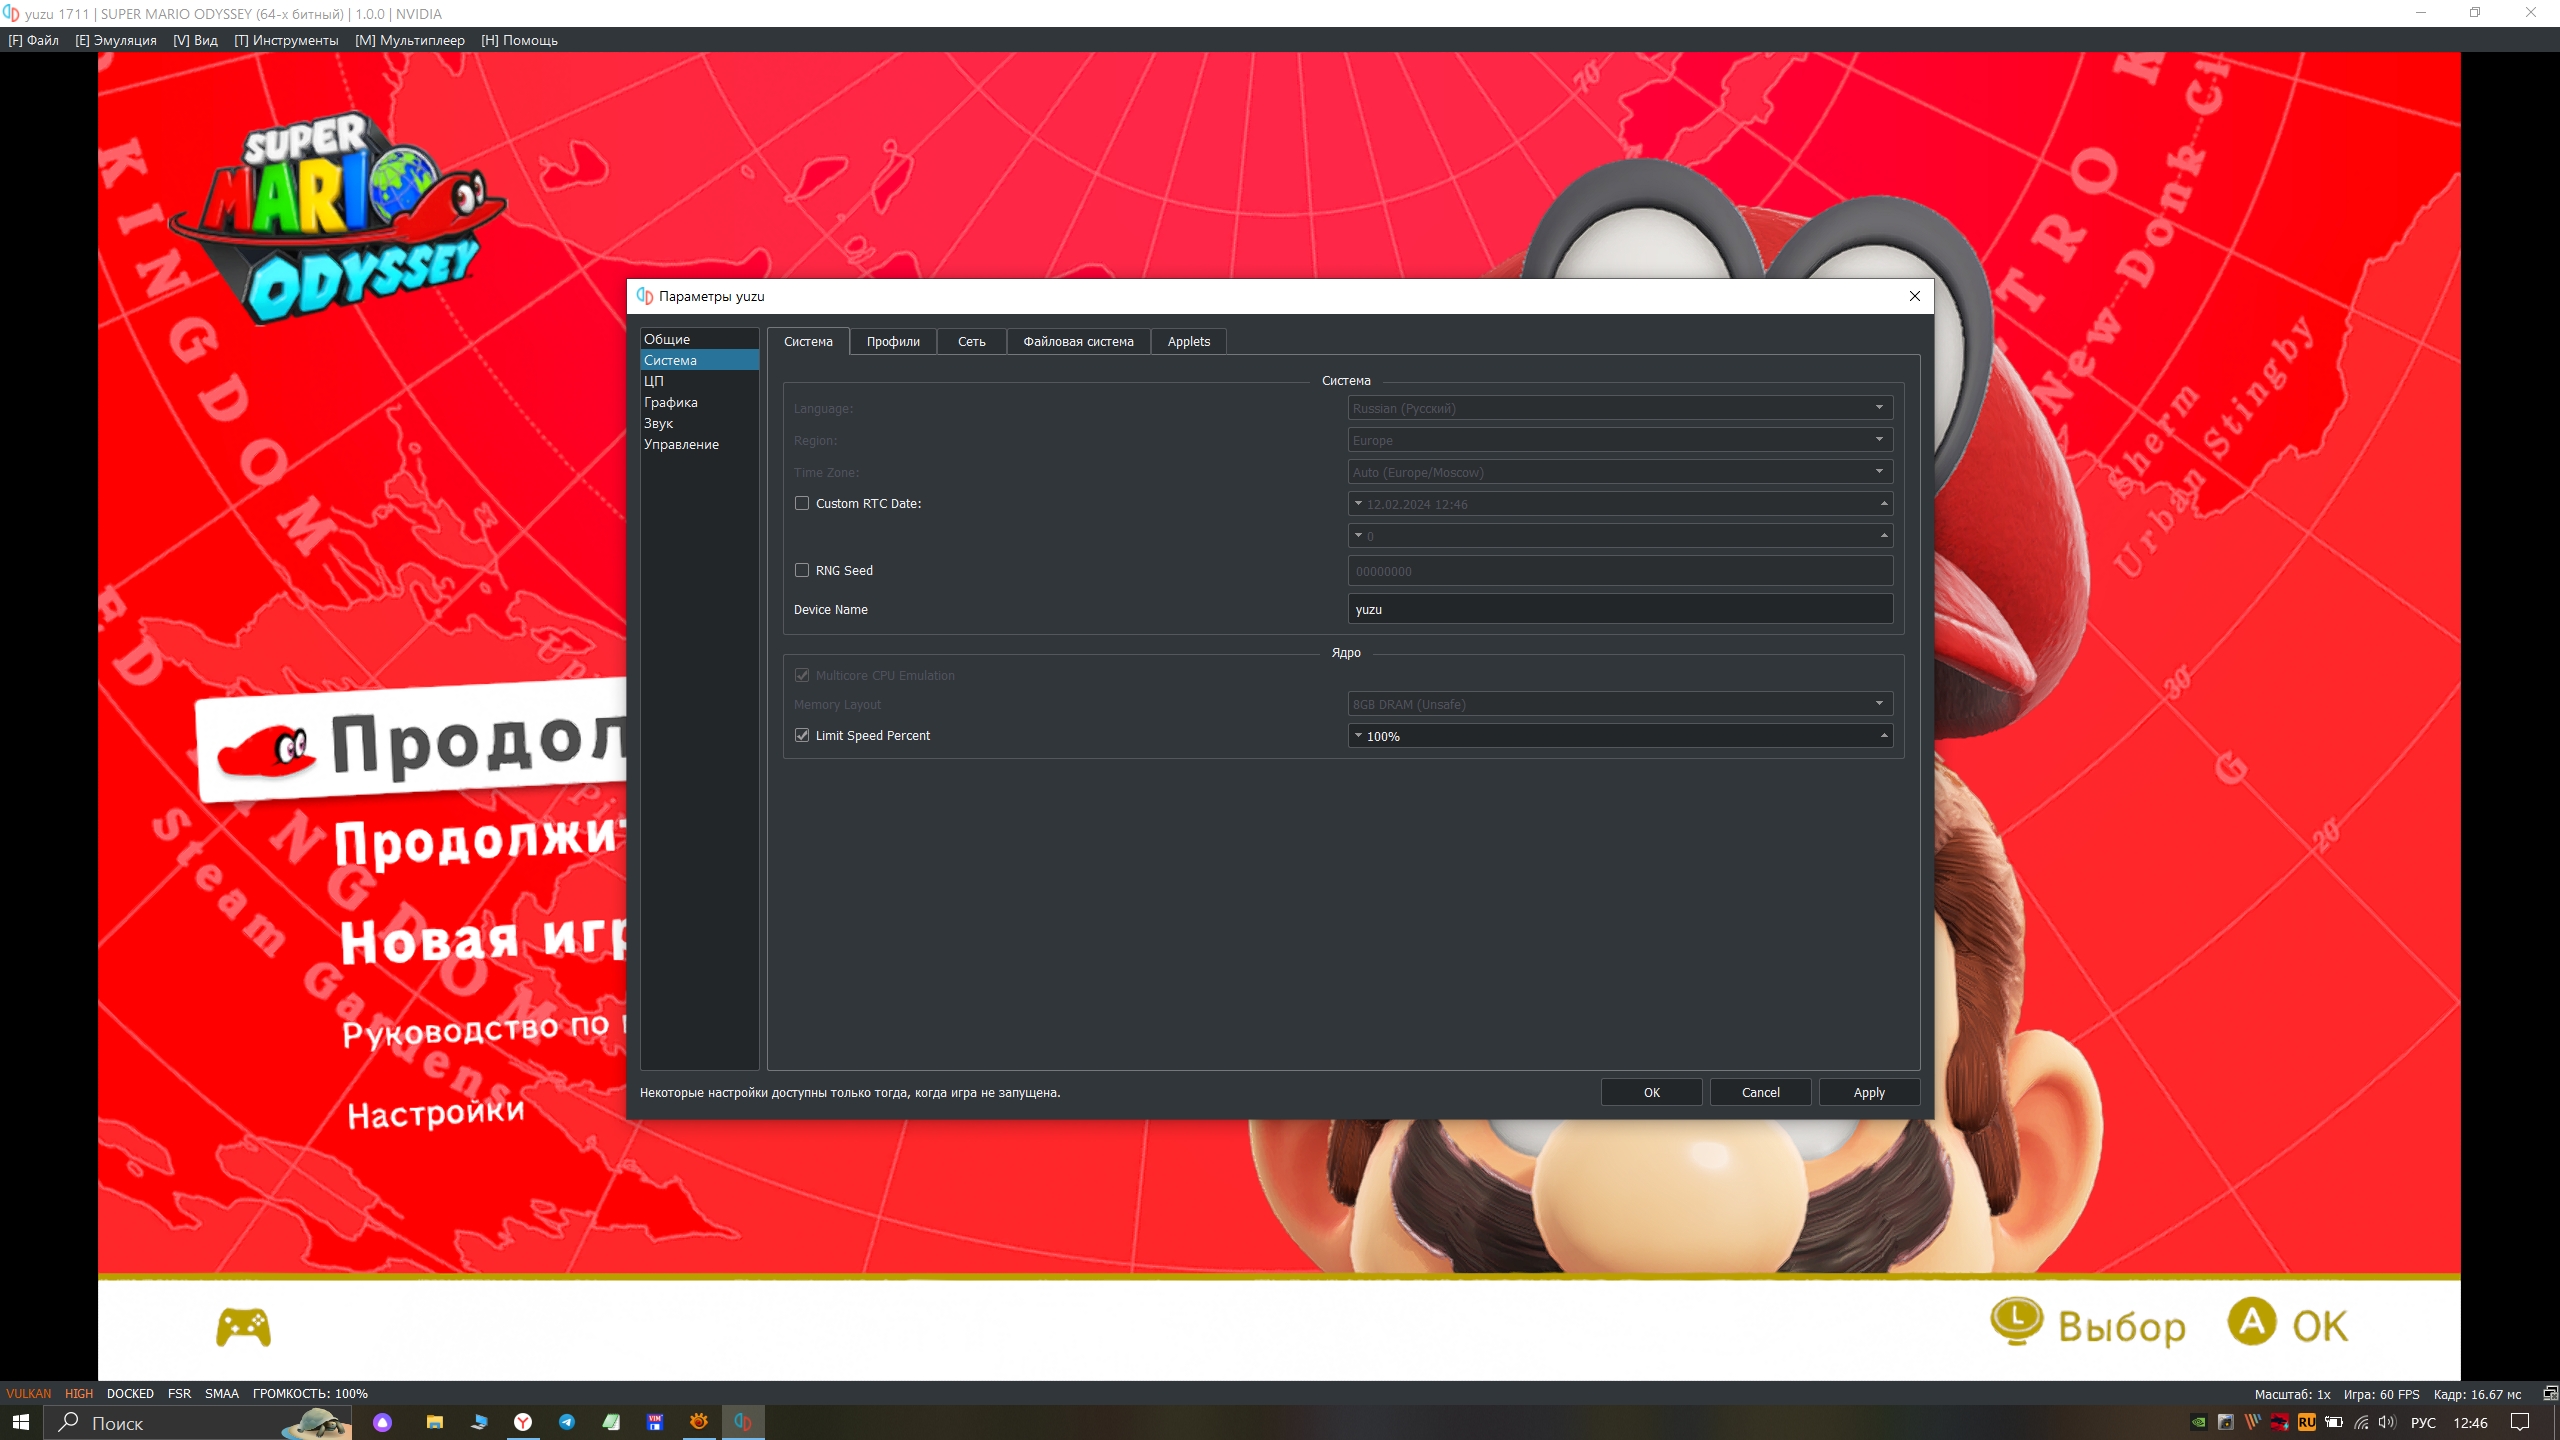Open the Мультиплеер menu
Screen dimensions: 2560x1440
(x=410, y=40)
